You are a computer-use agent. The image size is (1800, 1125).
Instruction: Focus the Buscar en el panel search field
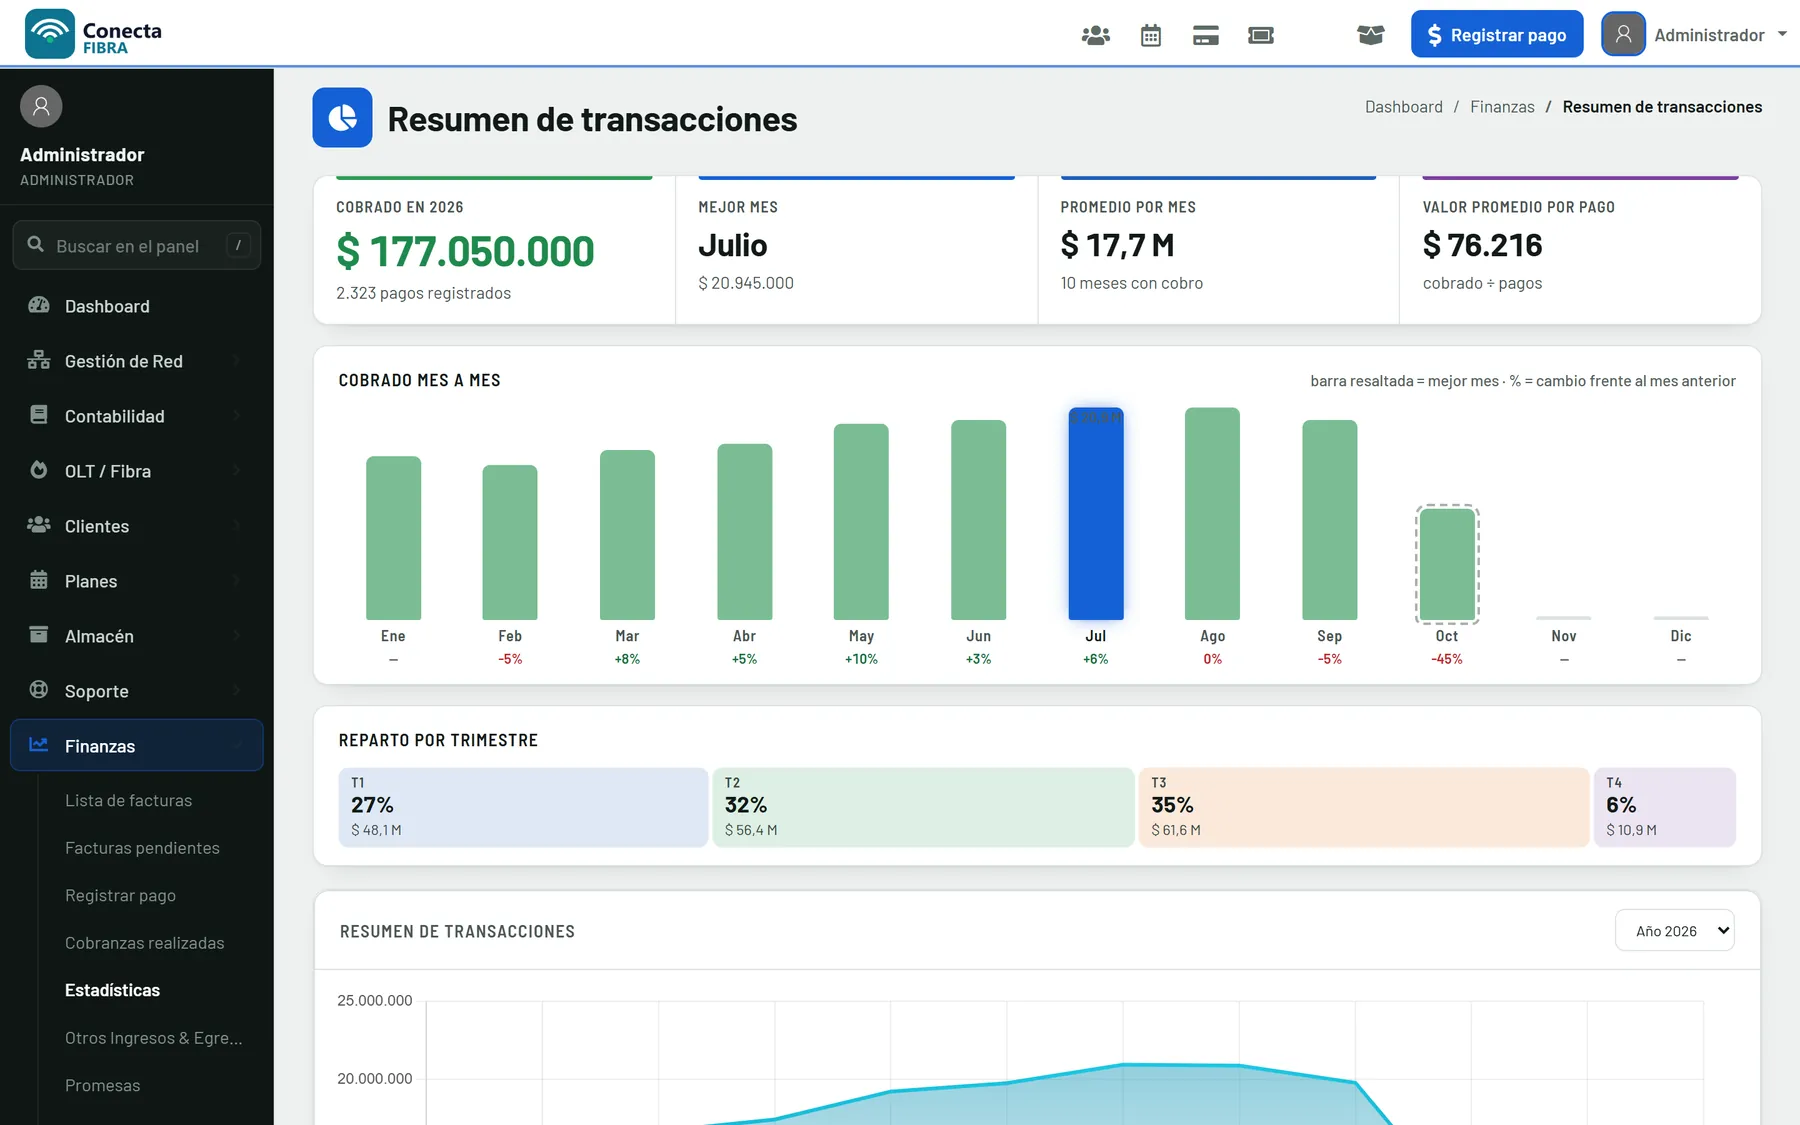[x=137, y=245]
